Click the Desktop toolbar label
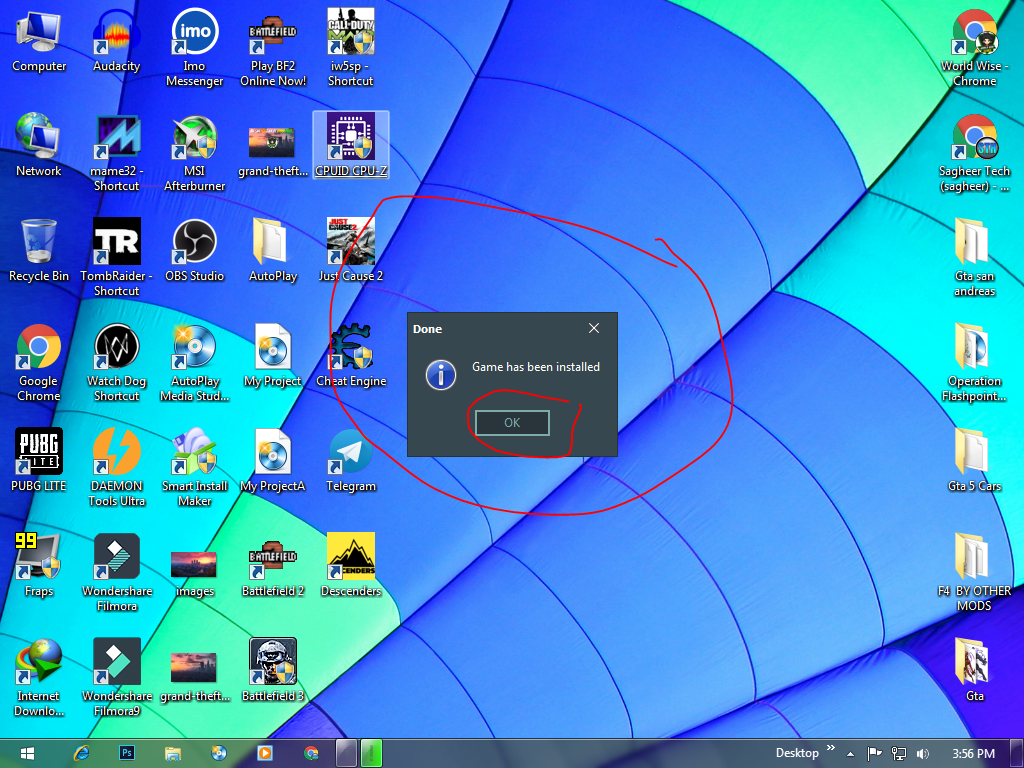Screen dimensions: 1024x768 click(797, 753)
